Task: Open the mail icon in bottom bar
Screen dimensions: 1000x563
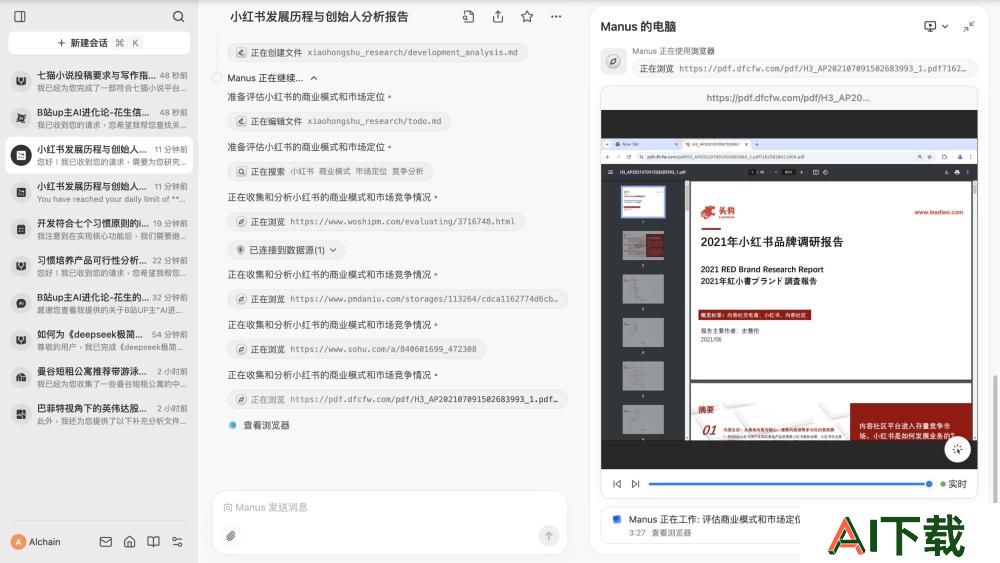Action: tap(106, 542)
